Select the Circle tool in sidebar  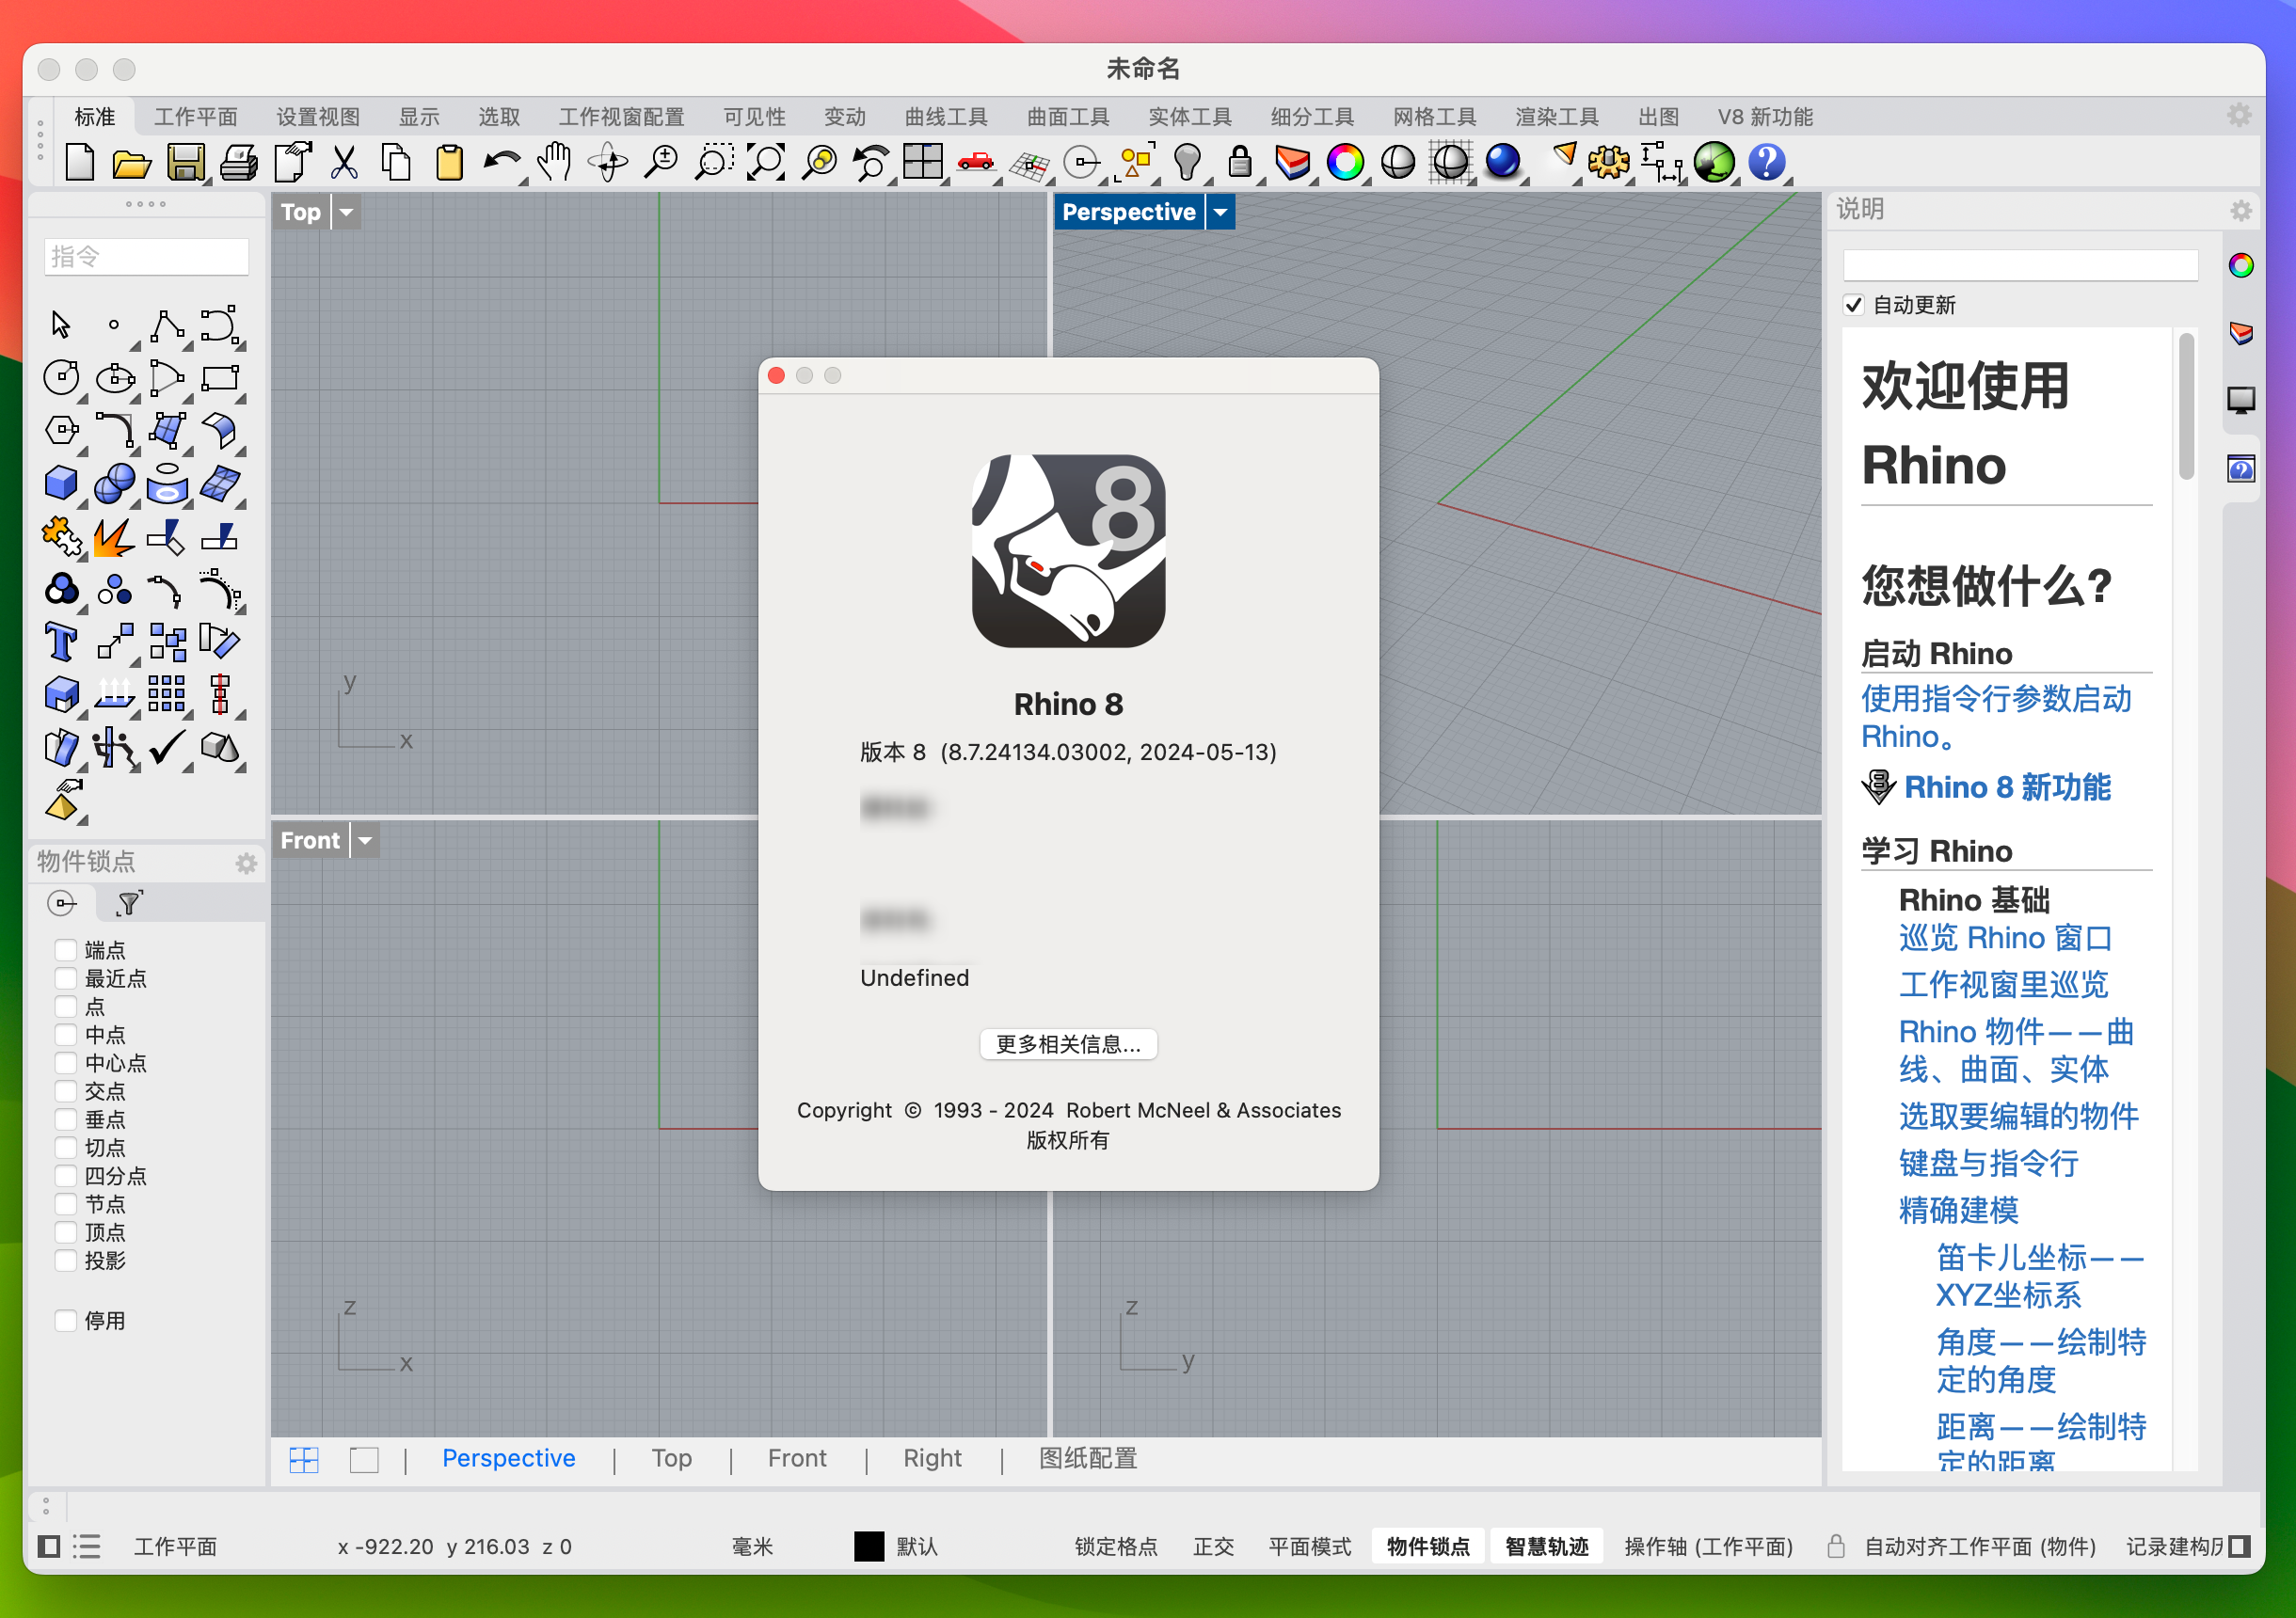point(61,378)
